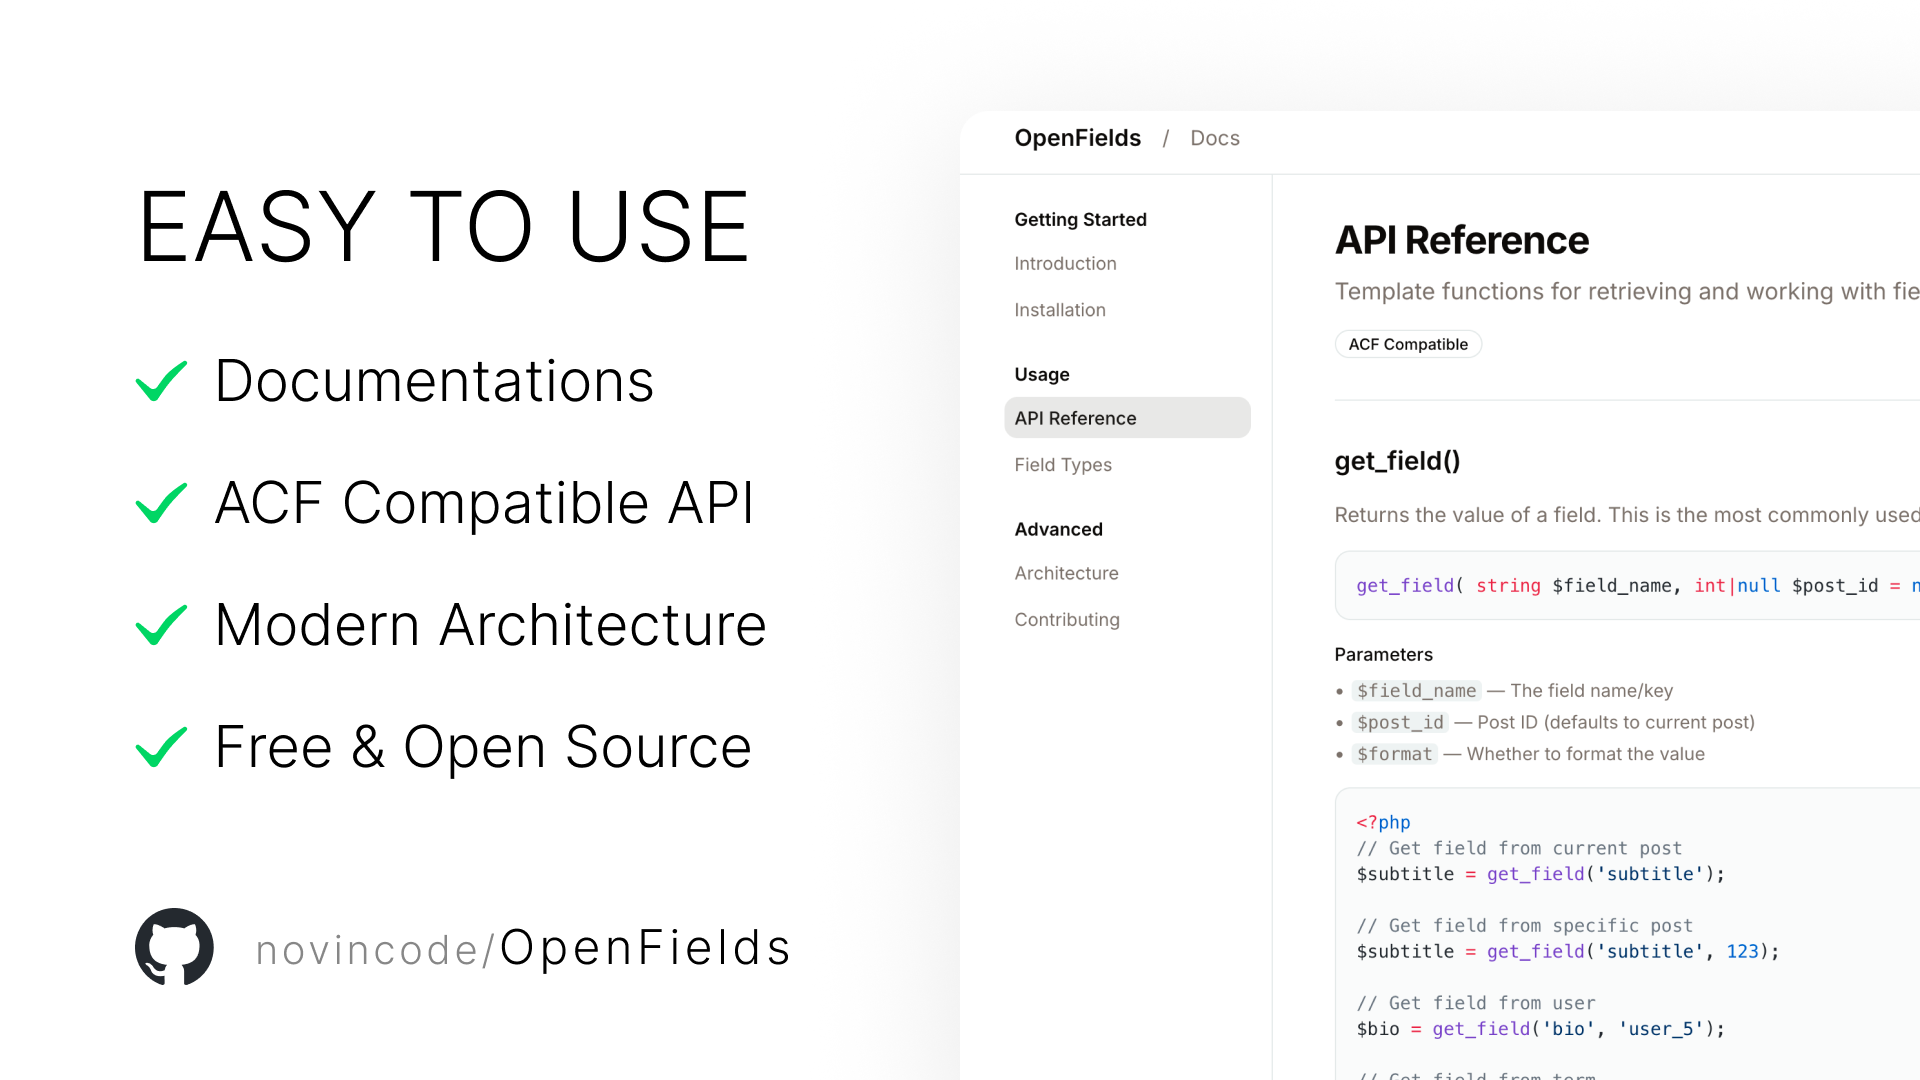Click the EASY TO USE heading
The width and height of the screenshot is (1920, 1080).
click(x=444, y=227)
